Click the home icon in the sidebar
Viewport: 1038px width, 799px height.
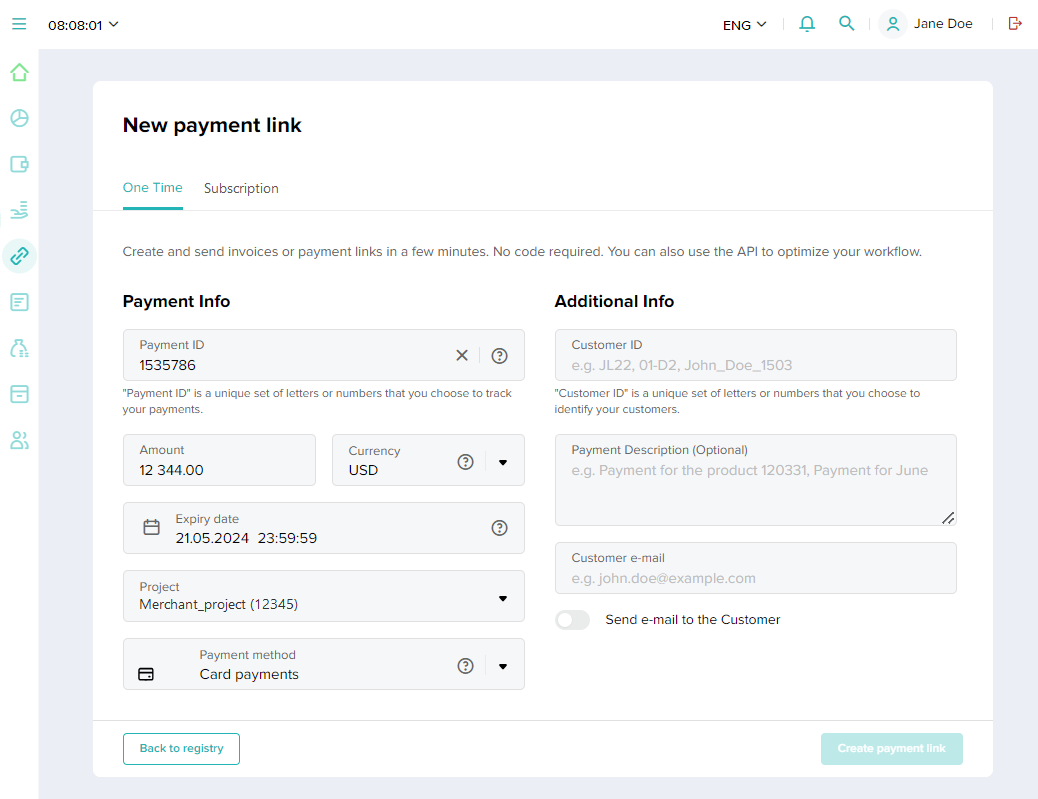pyautogui.click(x=19, y=72)
